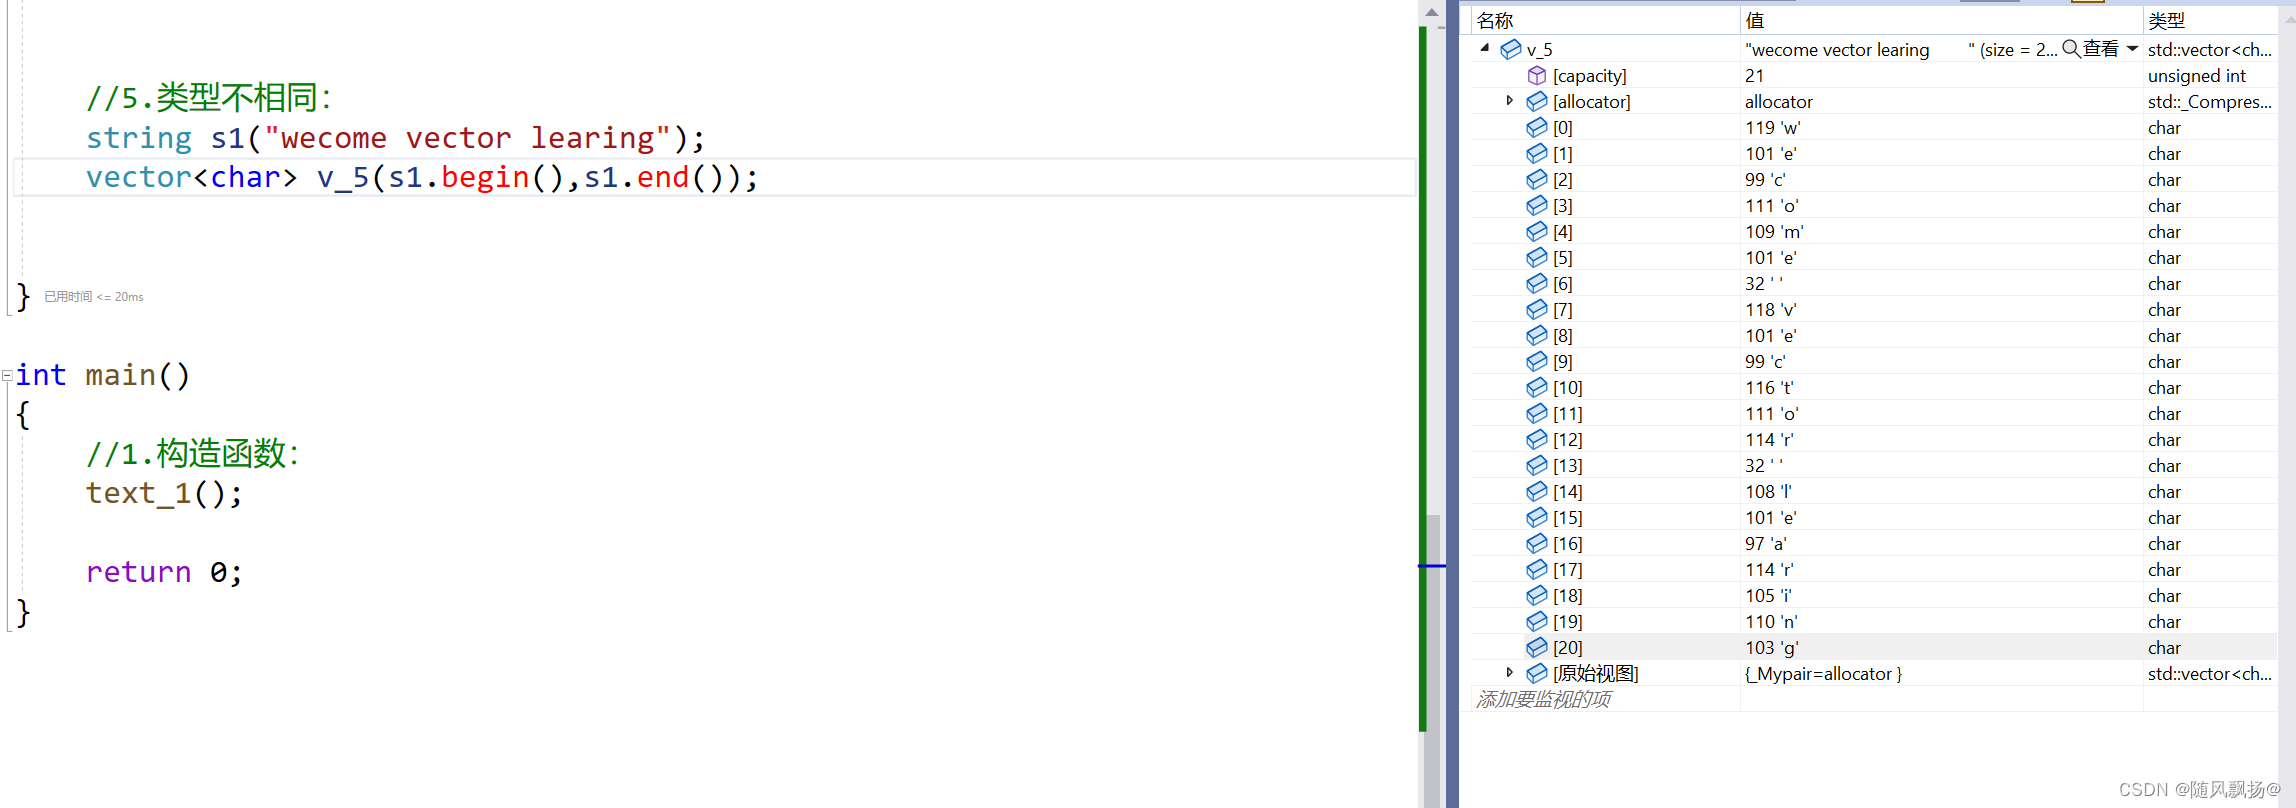Viewport: 2296px width, 808px height.
Task: Select the icon of element [14]
Action: [x=1537, y=491]
